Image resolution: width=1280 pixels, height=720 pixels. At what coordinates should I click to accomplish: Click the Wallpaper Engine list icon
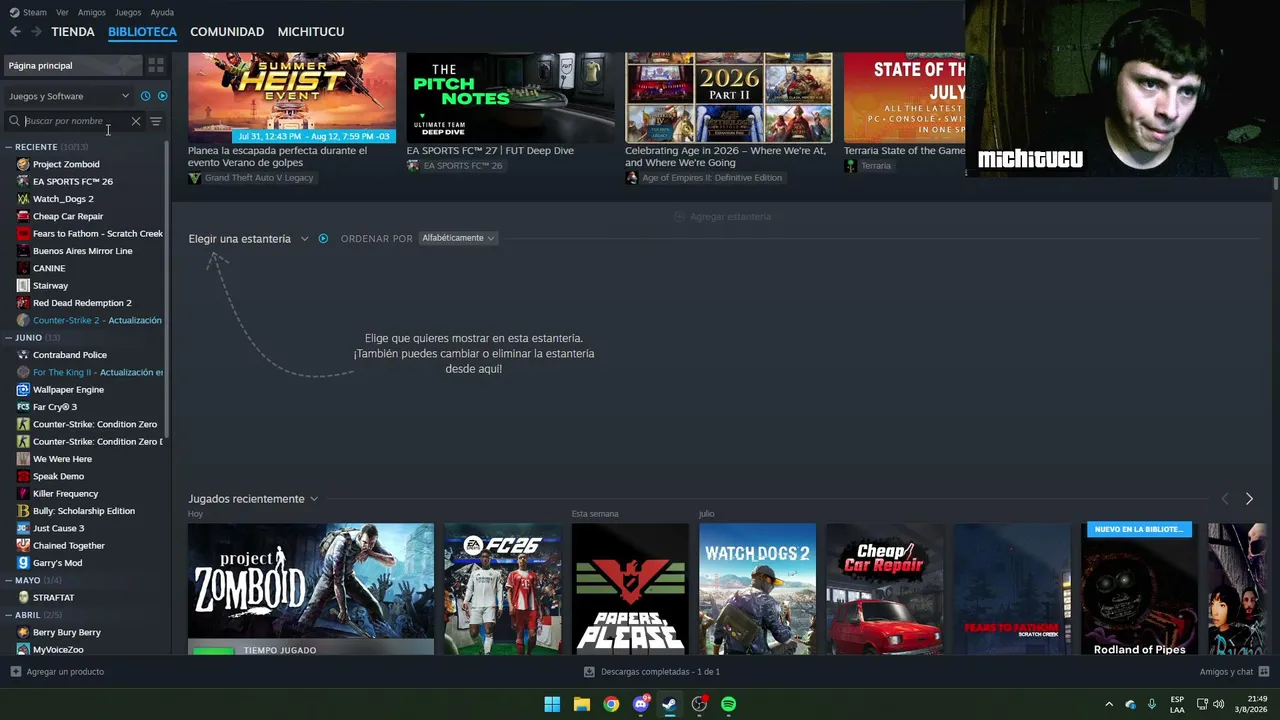23,390
